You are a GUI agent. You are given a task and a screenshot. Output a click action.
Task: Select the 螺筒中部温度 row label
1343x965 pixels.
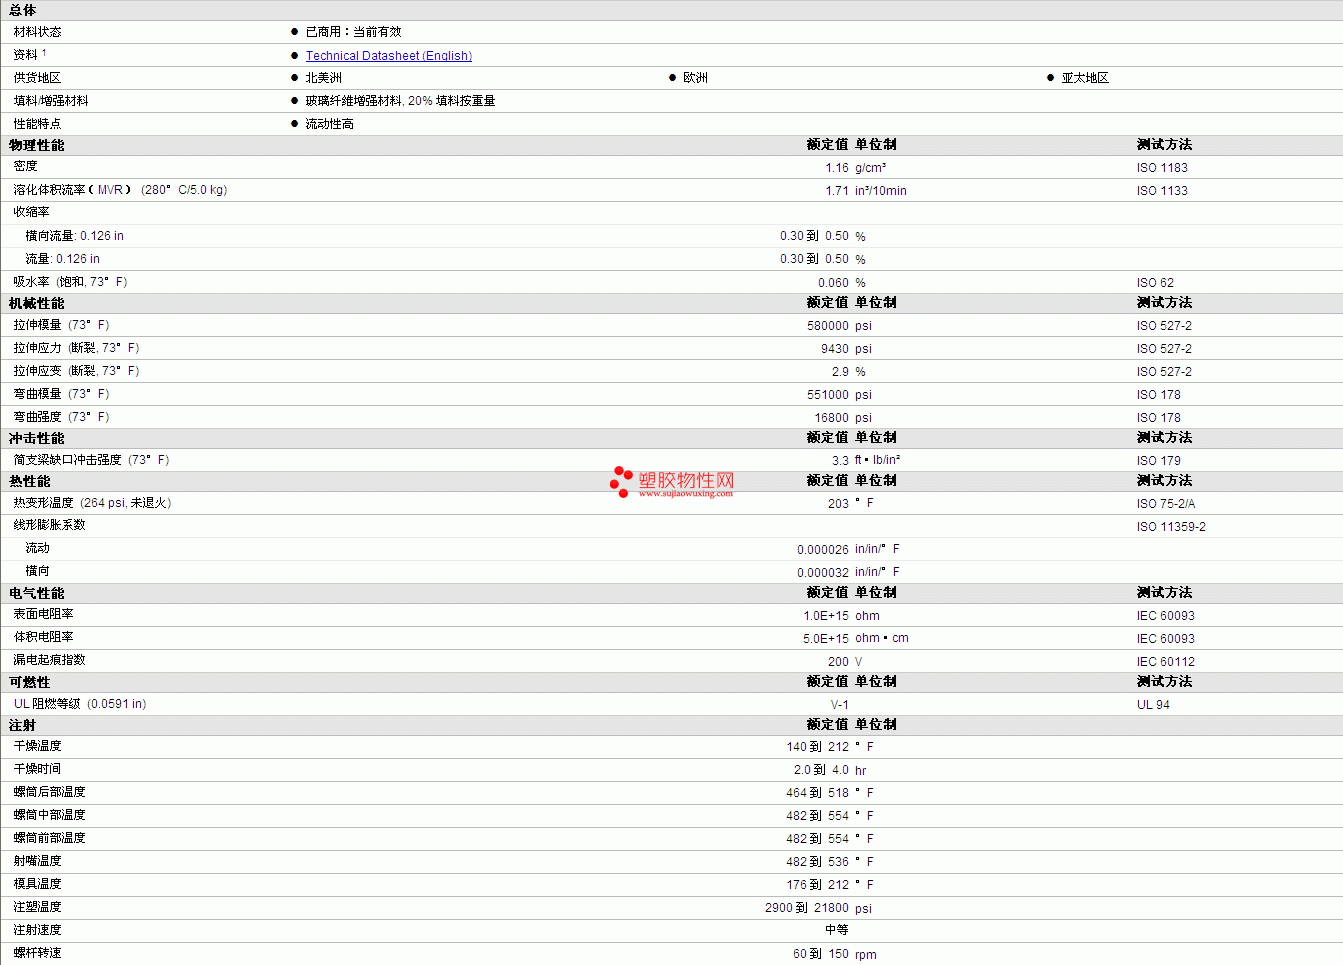coord(49,815)
